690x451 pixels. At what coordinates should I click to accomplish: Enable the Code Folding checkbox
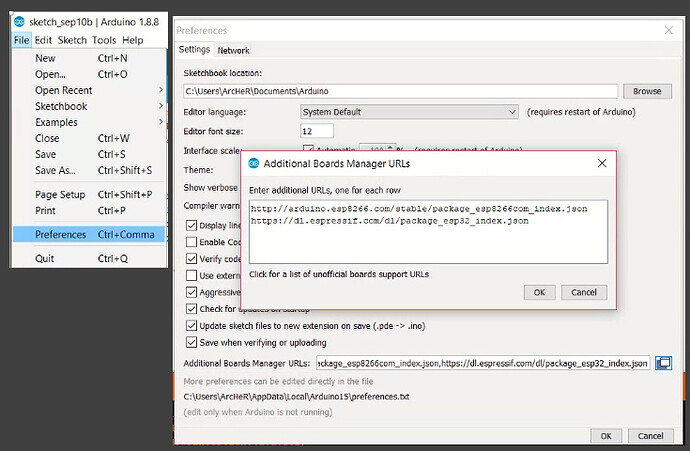coord(193,242)
